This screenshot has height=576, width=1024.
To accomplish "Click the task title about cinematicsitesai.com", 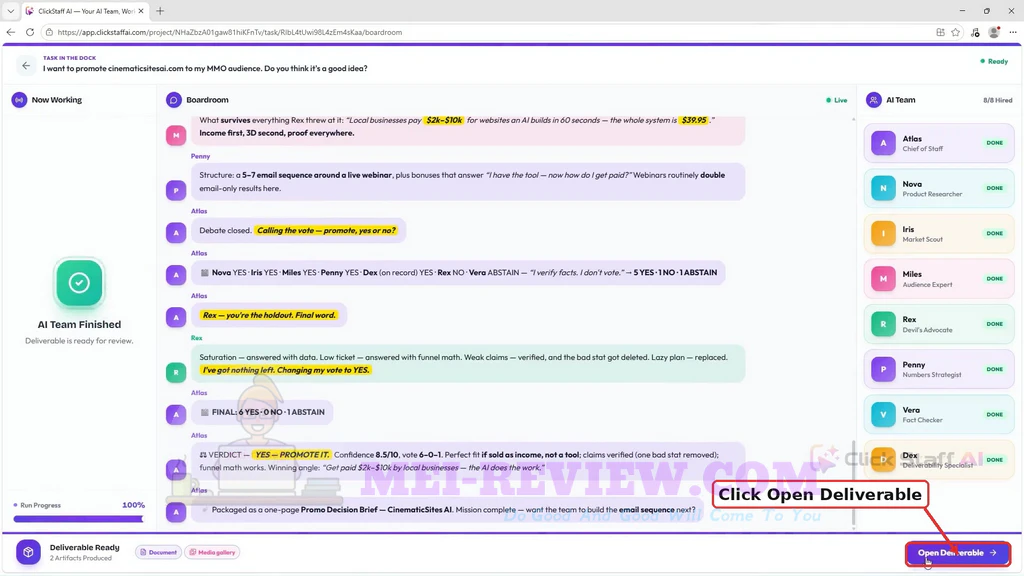I will 205,68.
